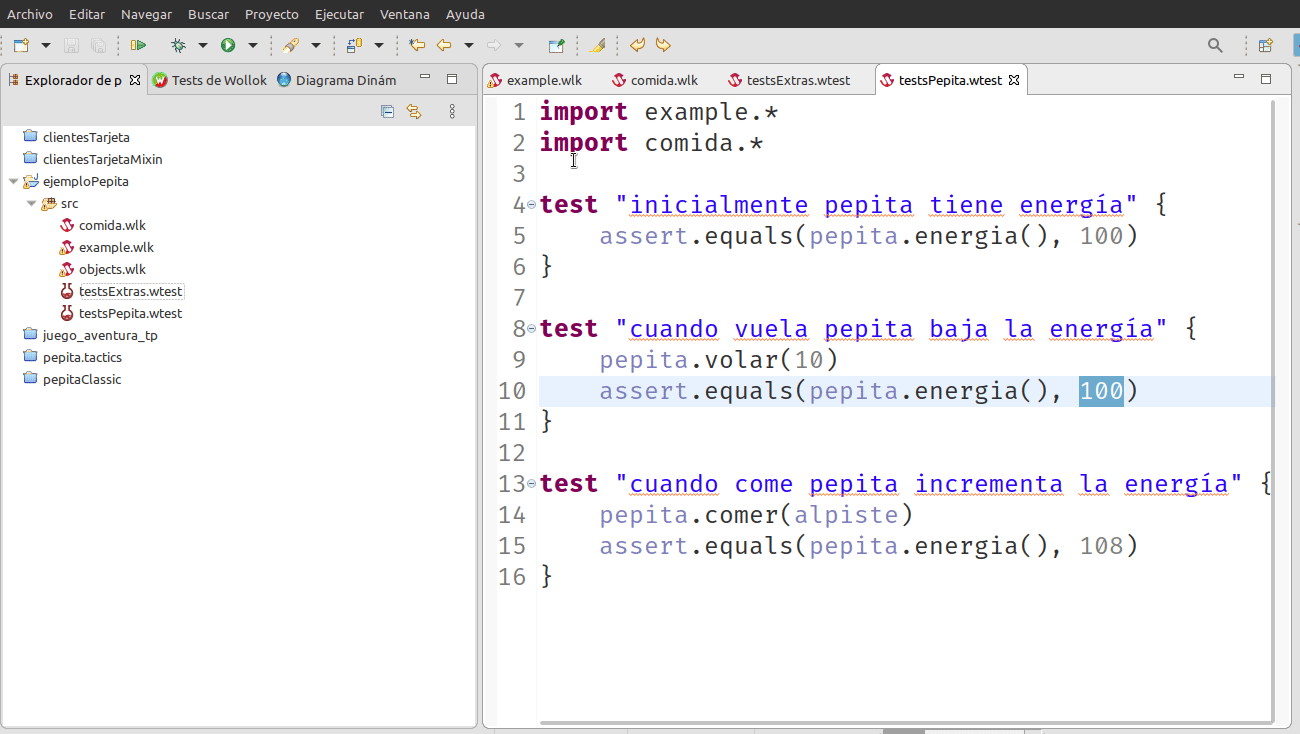Image resolution: width=1300 pixels, height=734 pixels.
Task: Open the Archivo menu
Action: (x=30, y=15)
